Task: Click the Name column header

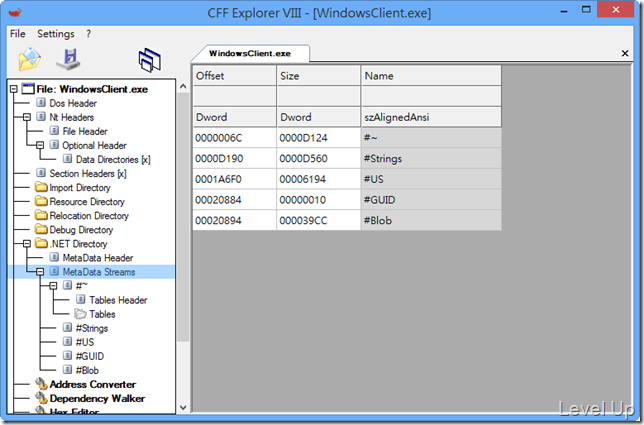Action: [x=431, y=76]
